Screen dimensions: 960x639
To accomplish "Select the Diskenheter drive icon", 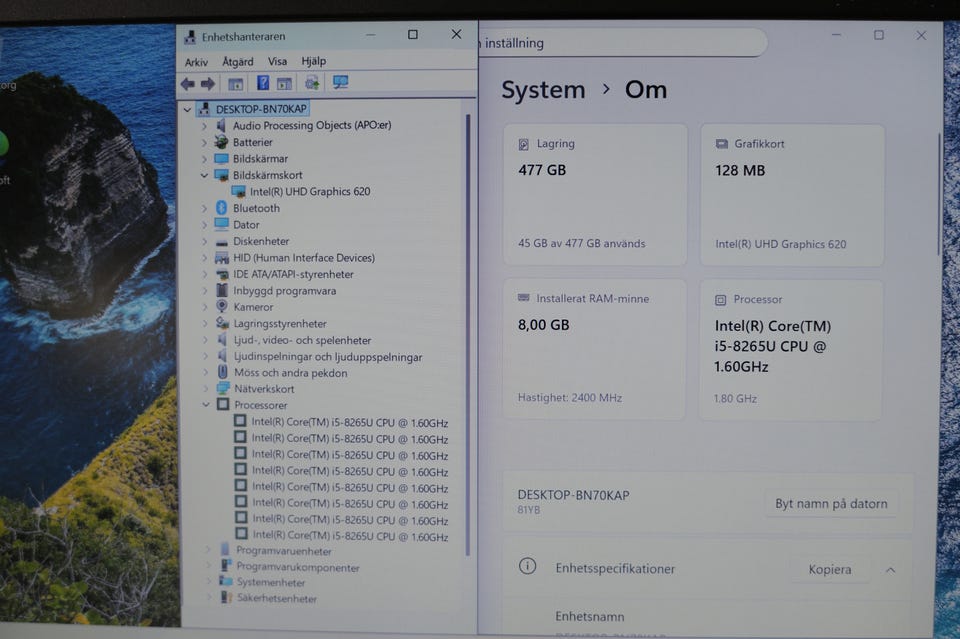I will (222, 242).
